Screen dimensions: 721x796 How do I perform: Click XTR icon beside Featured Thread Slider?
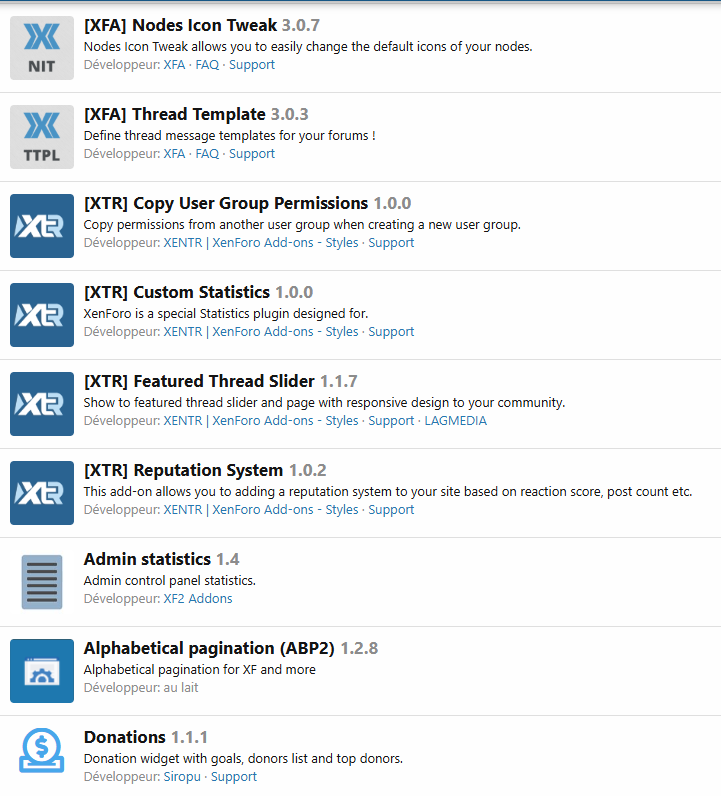42,404
